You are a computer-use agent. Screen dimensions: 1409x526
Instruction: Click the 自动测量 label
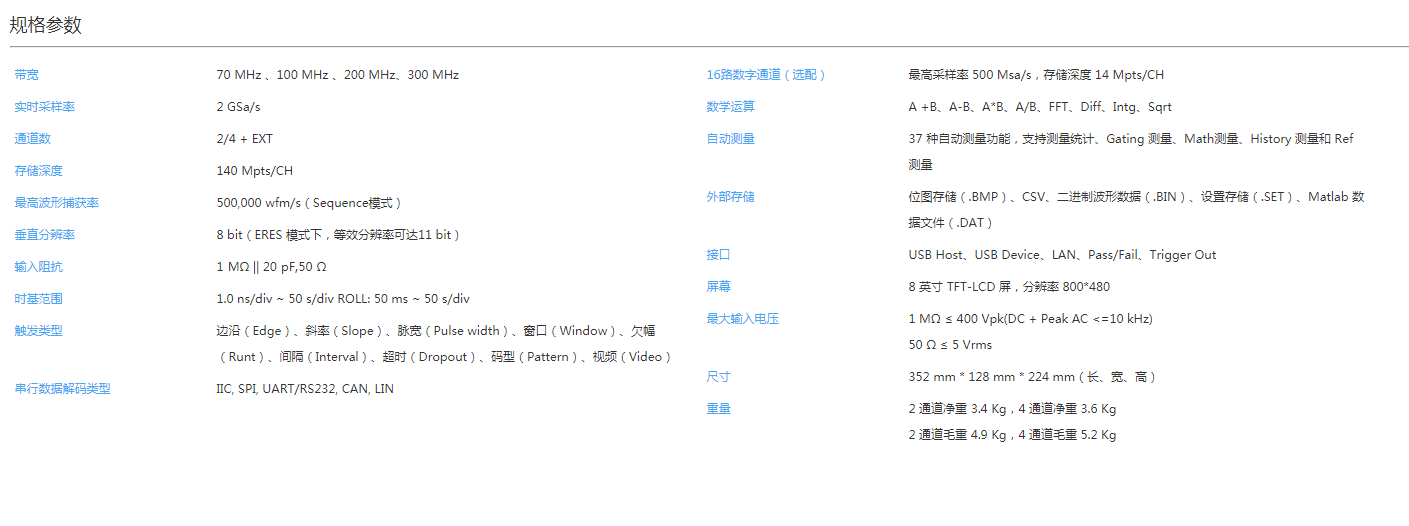[731, 139]
